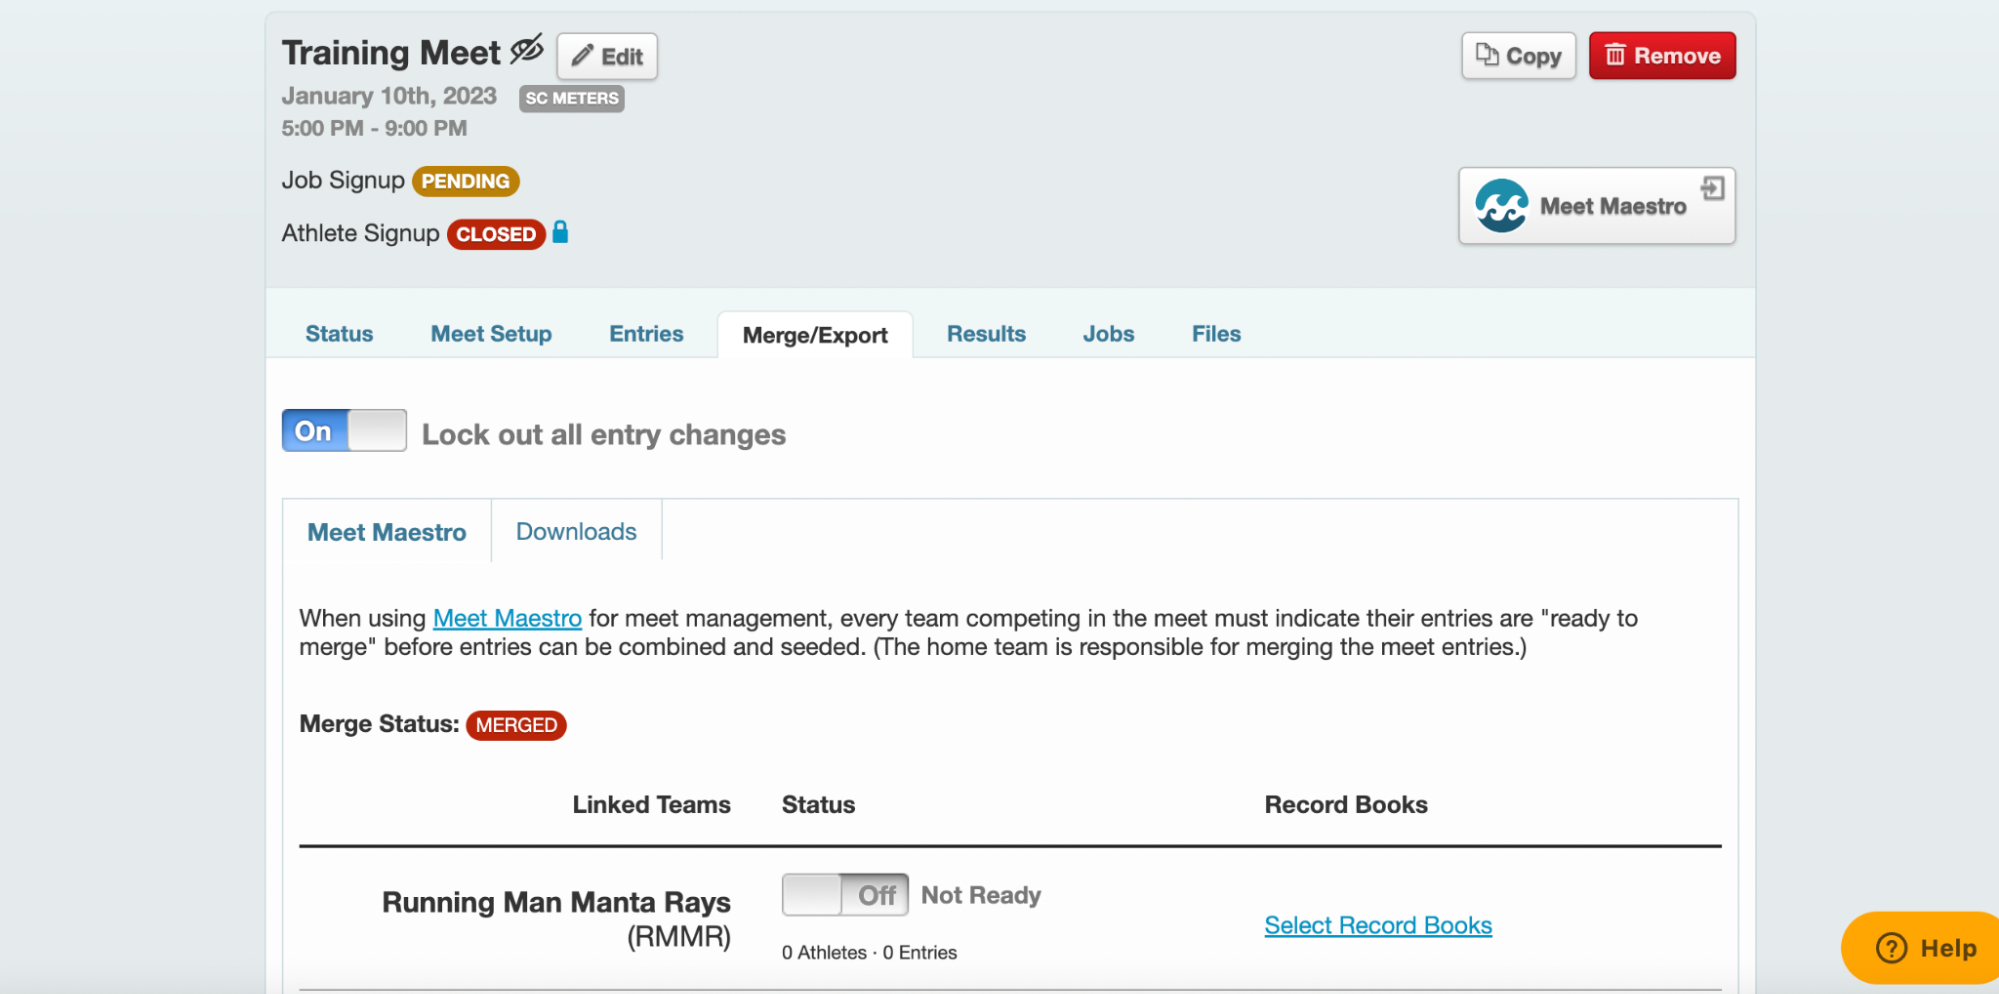Turn off Lock out all entry changes
1999x994 pixels.
(344, 431)
